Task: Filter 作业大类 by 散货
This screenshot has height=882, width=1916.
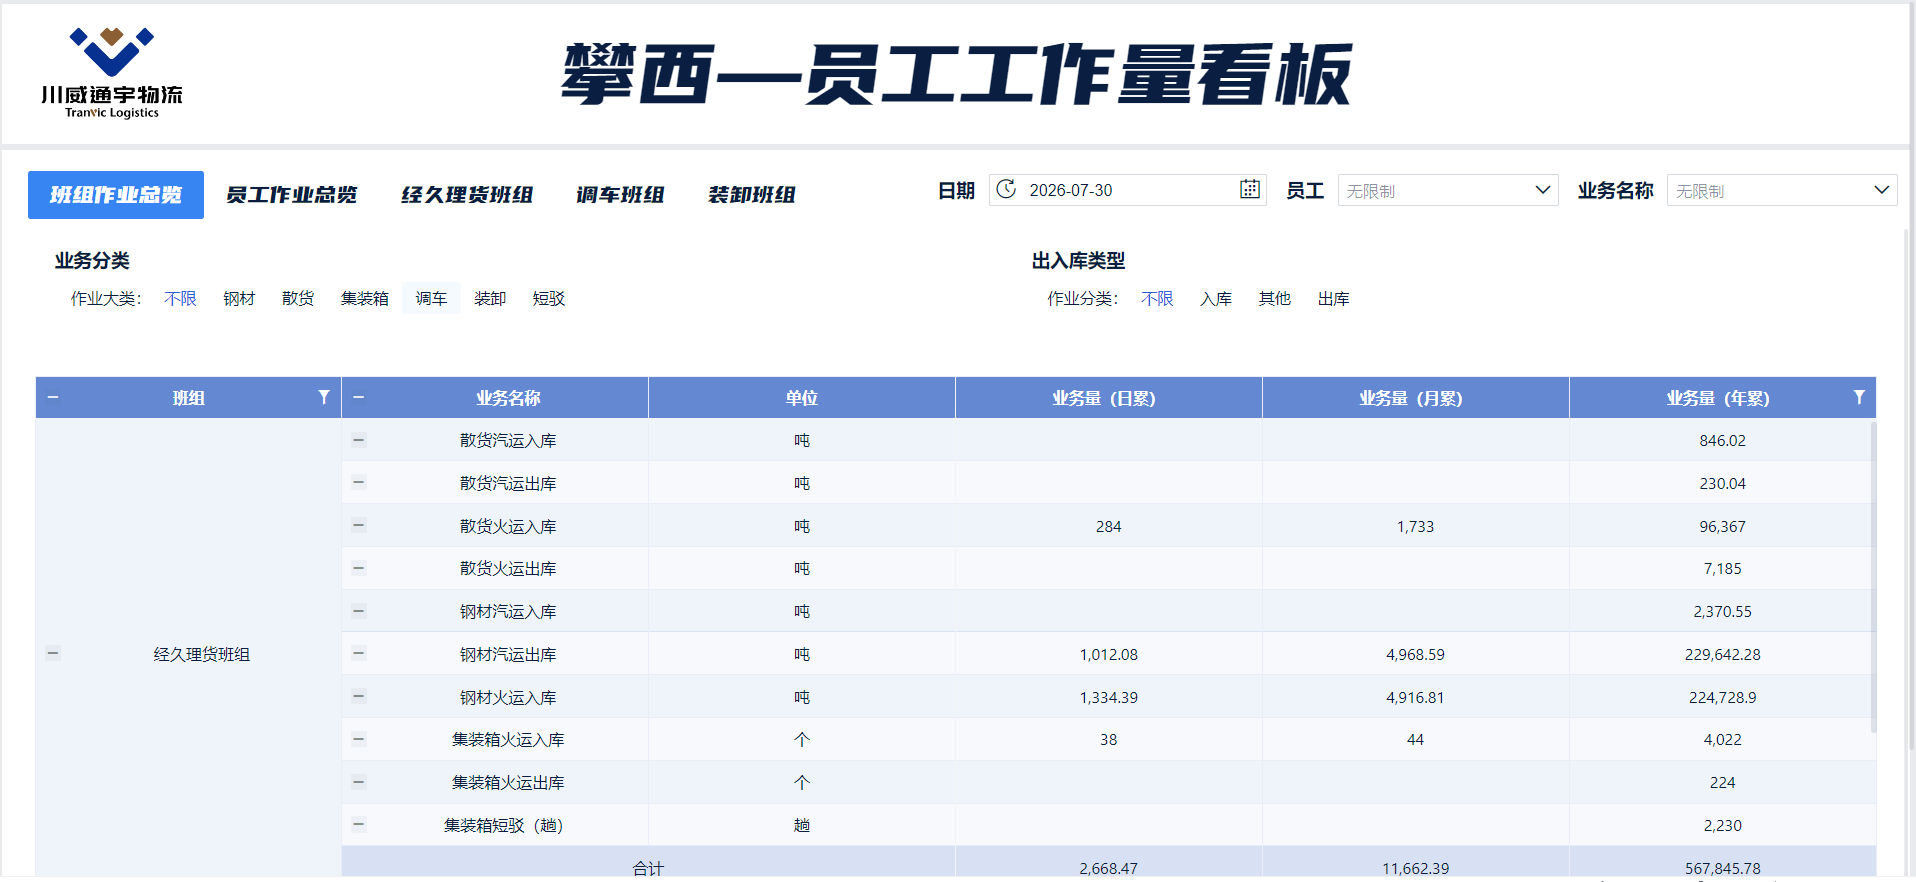Action: click(298, 298)
